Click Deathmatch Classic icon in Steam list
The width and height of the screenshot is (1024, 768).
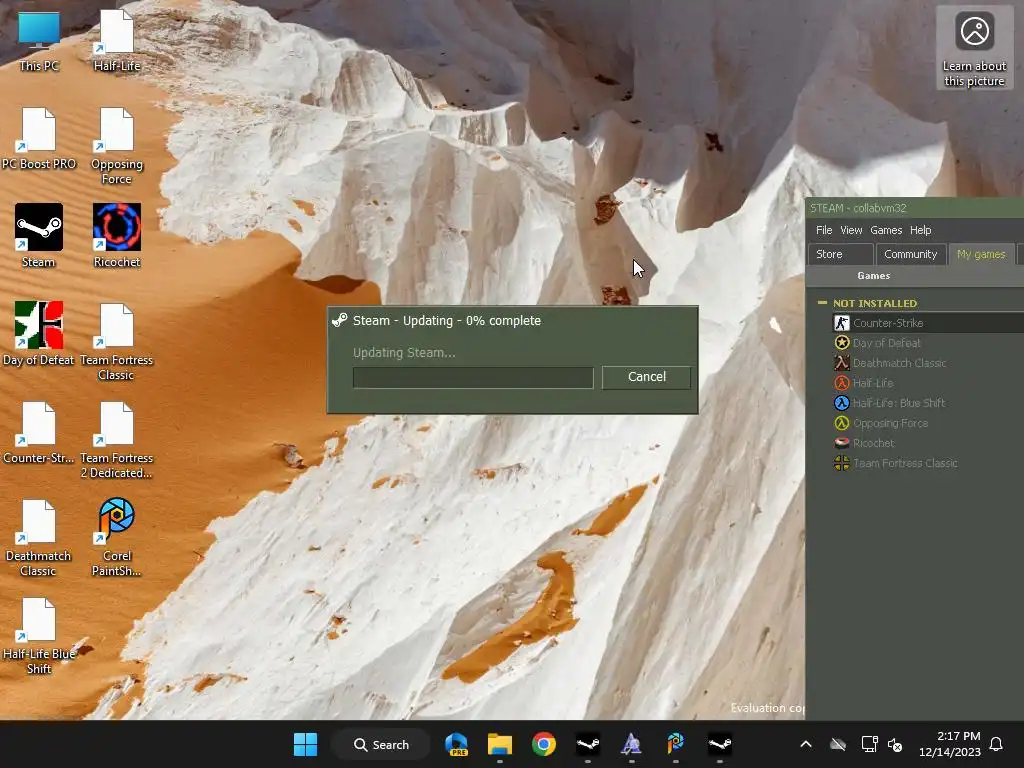tap(842, 362)
